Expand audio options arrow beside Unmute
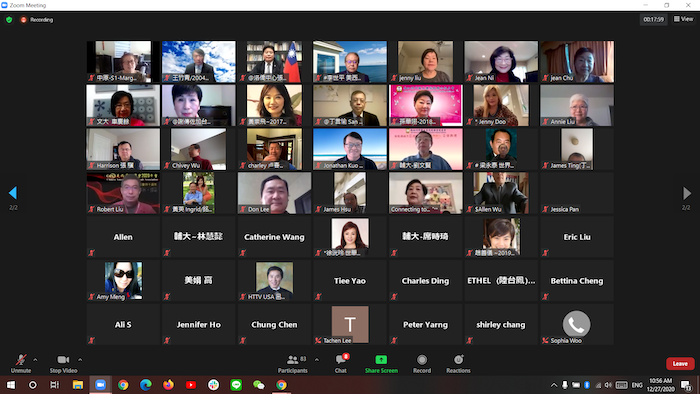Screen dimensions: 700x394 click(35, 360)
